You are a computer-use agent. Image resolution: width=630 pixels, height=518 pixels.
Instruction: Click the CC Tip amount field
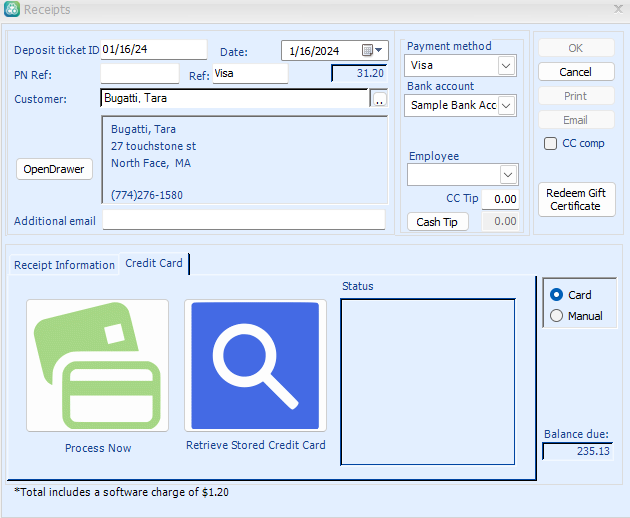point(500,199)
